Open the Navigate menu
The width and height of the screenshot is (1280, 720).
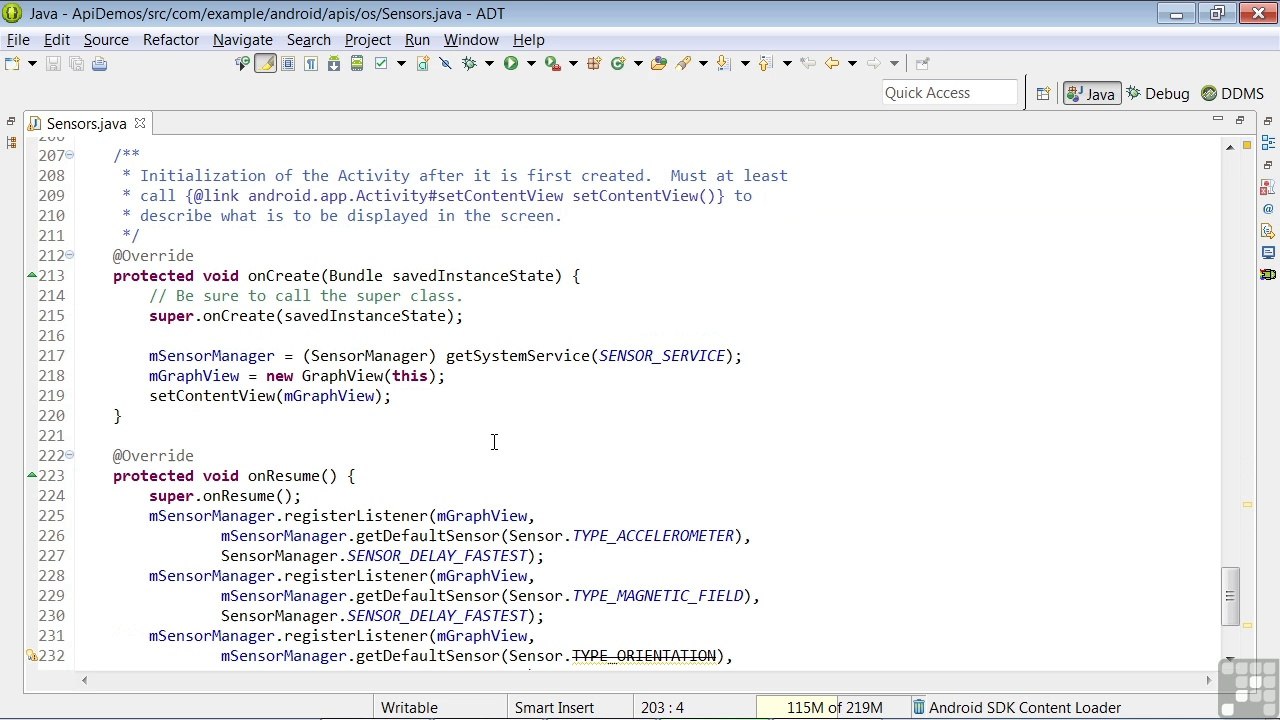point(242,40)
